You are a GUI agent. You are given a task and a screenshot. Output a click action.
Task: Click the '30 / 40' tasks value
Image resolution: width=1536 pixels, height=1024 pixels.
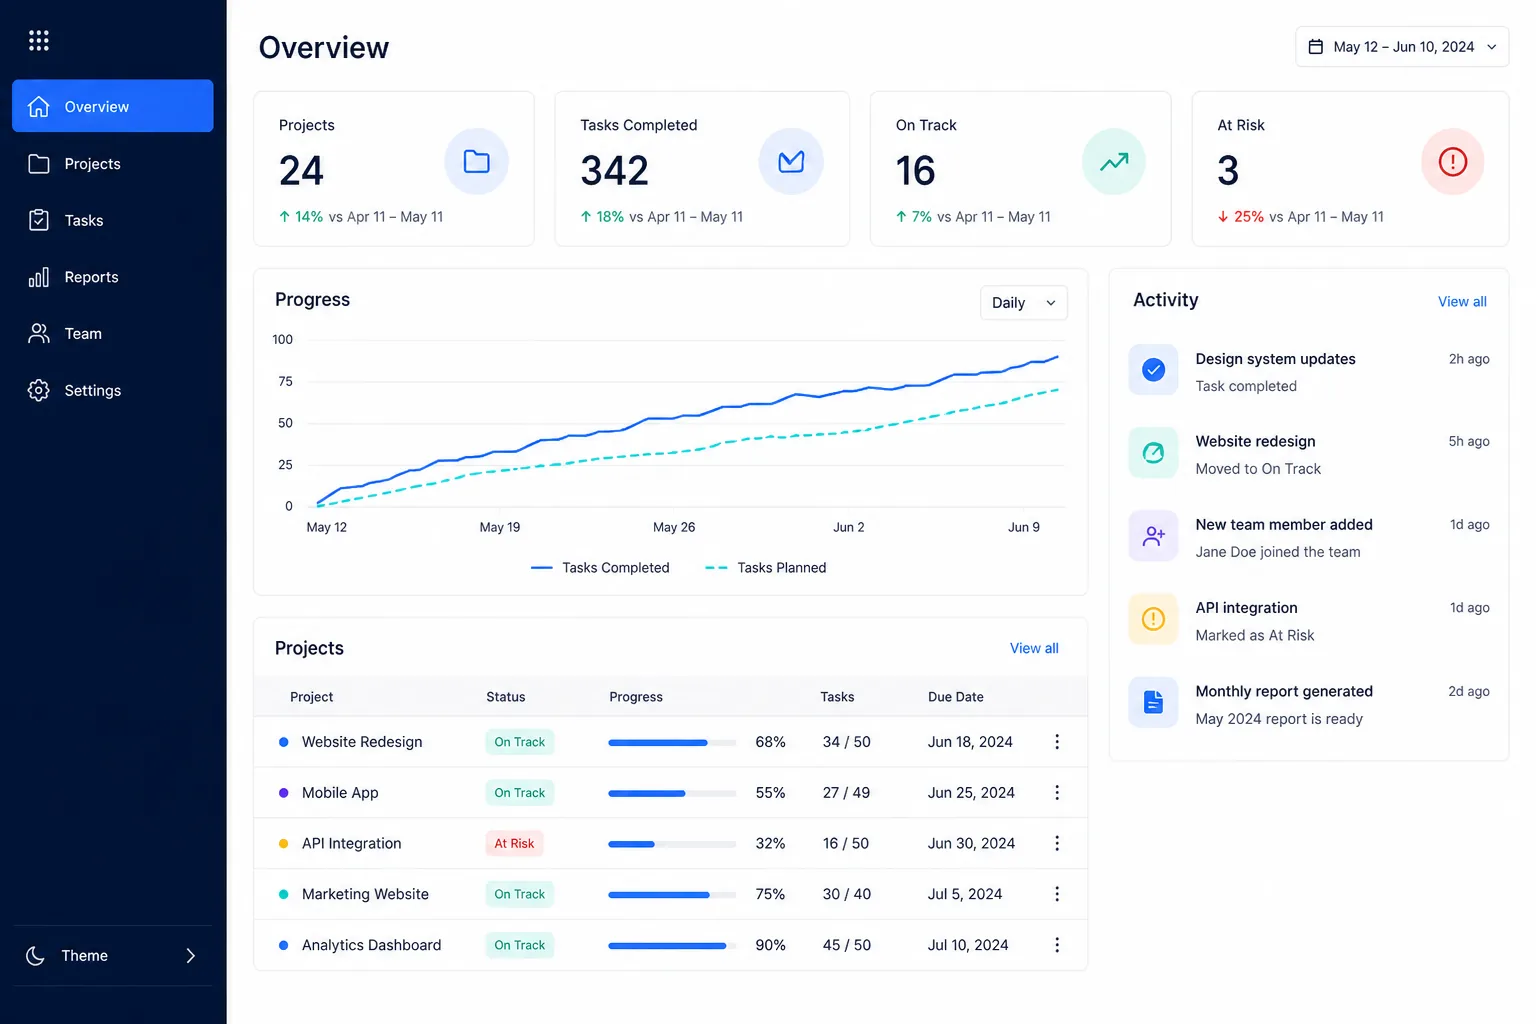846,894
